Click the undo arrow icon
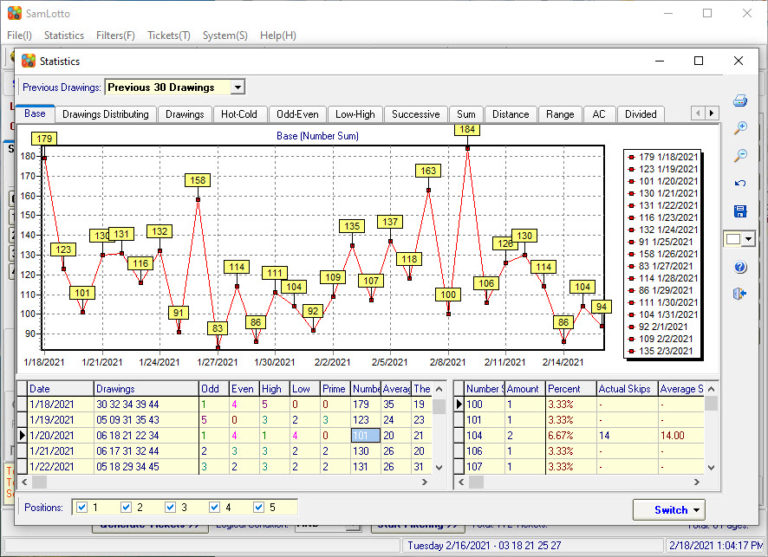The image size is (768, 557). (x=740, y=184)
